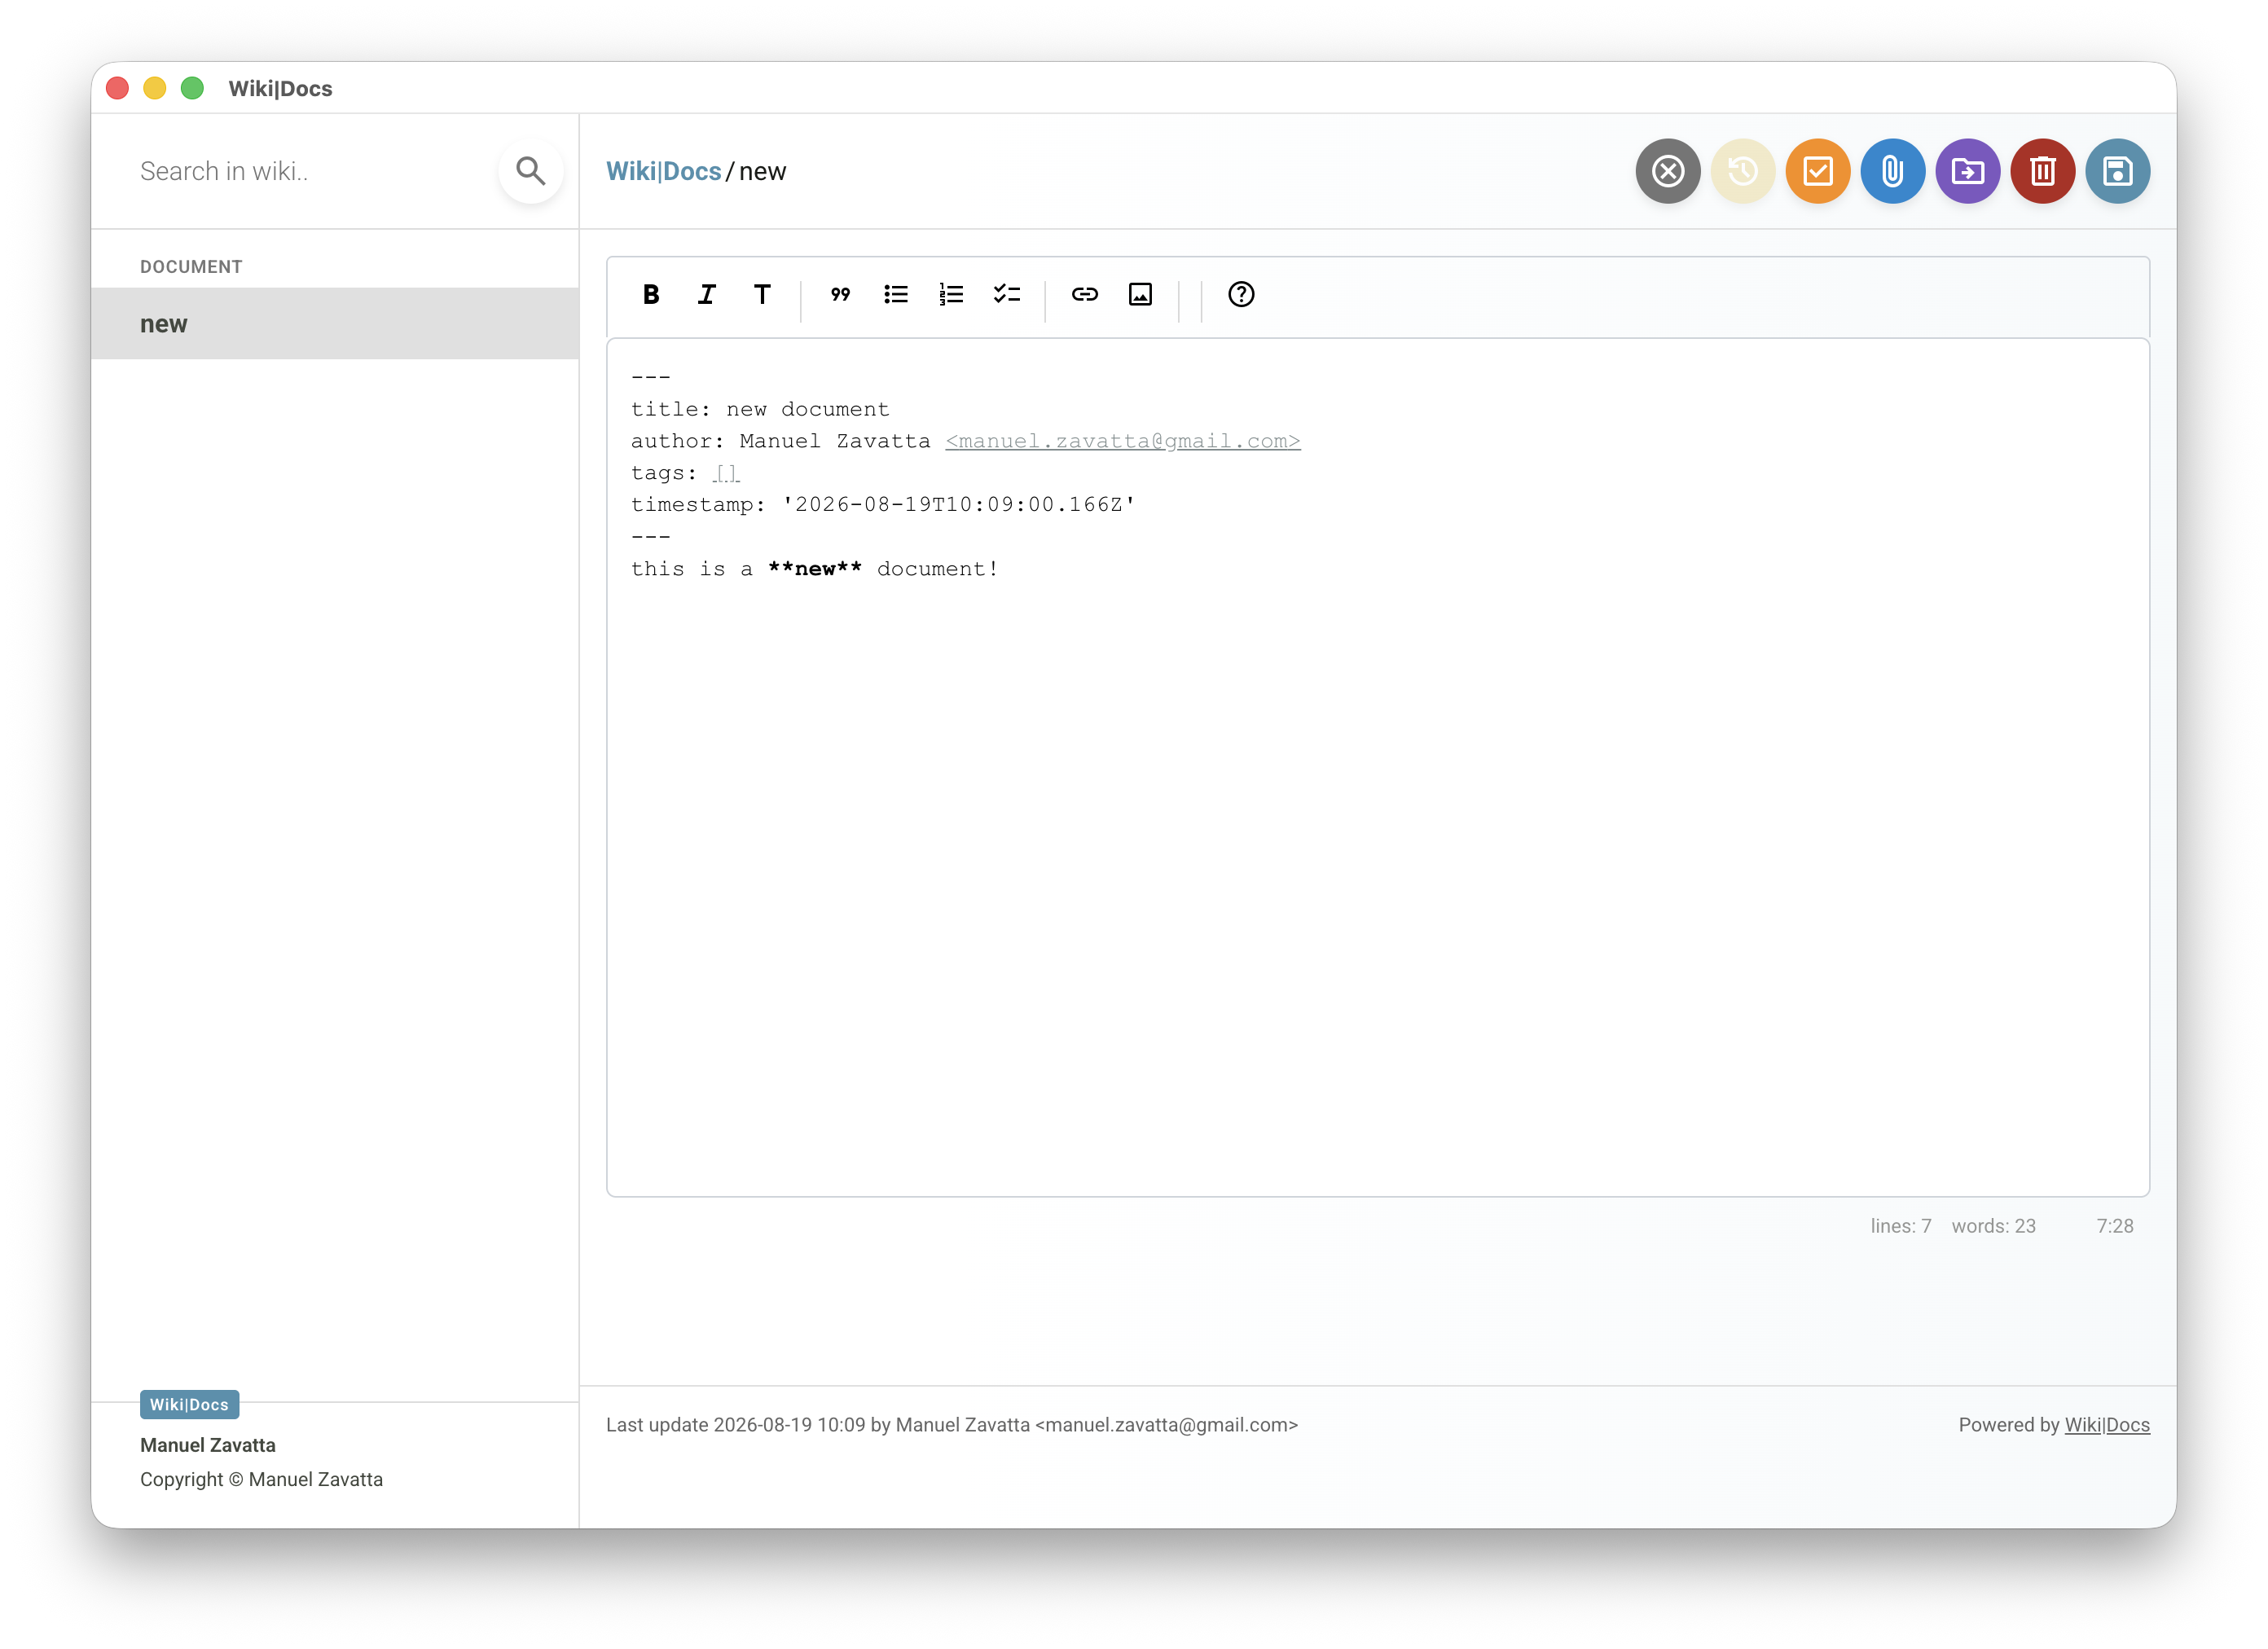Viewport: 2268px width, 1649px height.
Task: Move document with the purple folder button
Action: coord(1968,171)
